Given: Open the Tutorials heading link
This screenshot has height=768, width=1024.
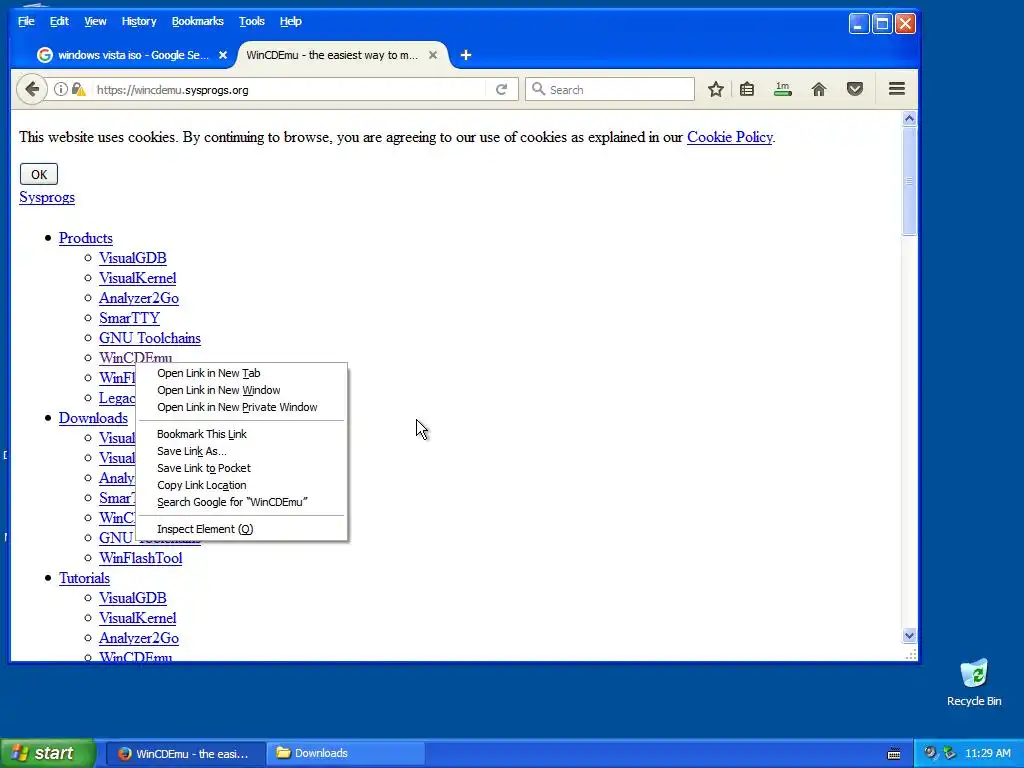Looking at the screenshot, I should 84,579.
